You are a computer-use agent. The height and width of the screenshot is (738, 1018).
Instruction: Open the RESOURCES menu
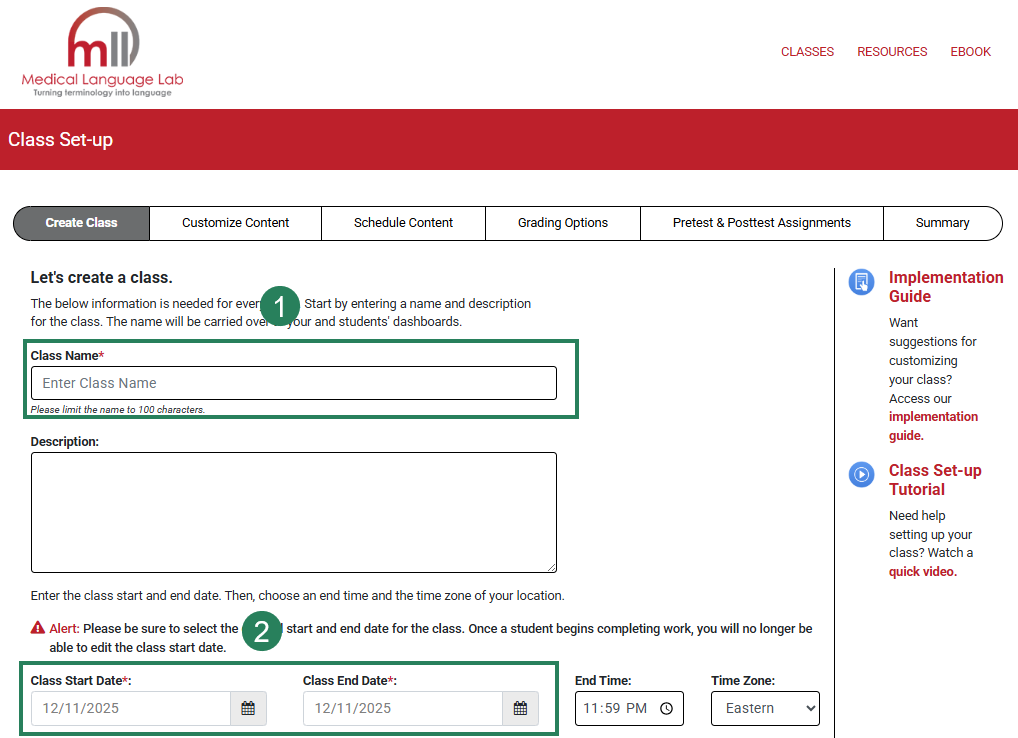pos(892,51)
